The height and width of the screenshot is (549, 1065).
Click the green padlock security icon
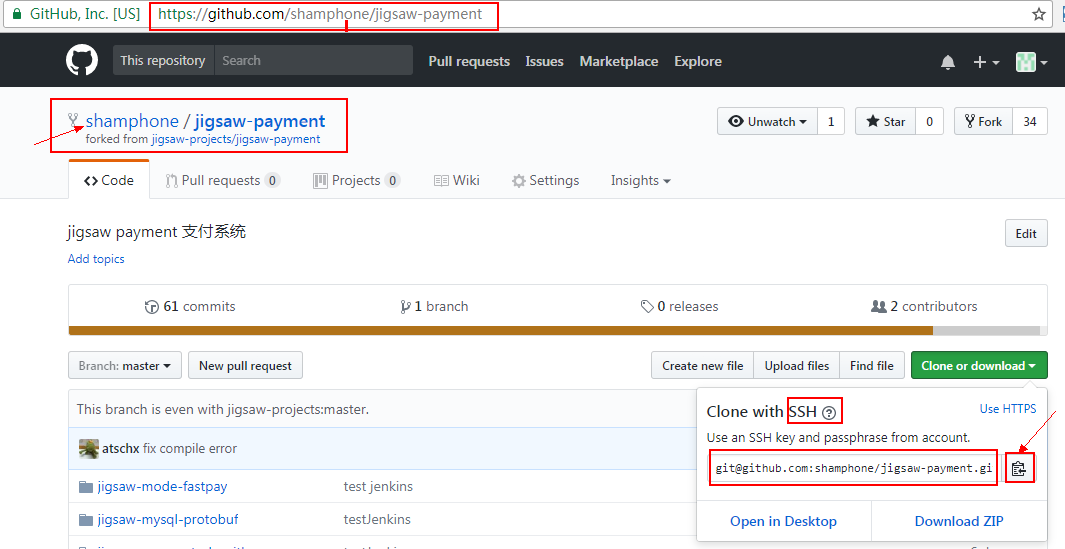point(17,14)
